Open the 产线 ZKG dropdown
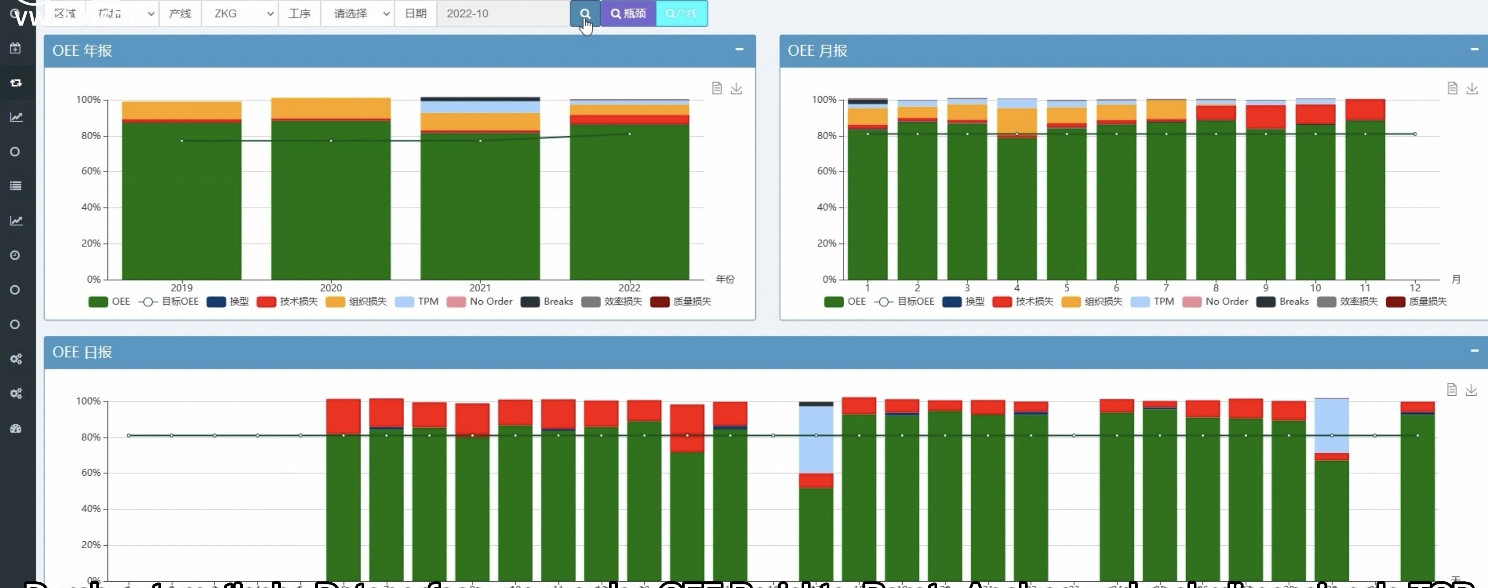Image resolution: width=1488 pixels, height=588 pixels. coord(240,14)
